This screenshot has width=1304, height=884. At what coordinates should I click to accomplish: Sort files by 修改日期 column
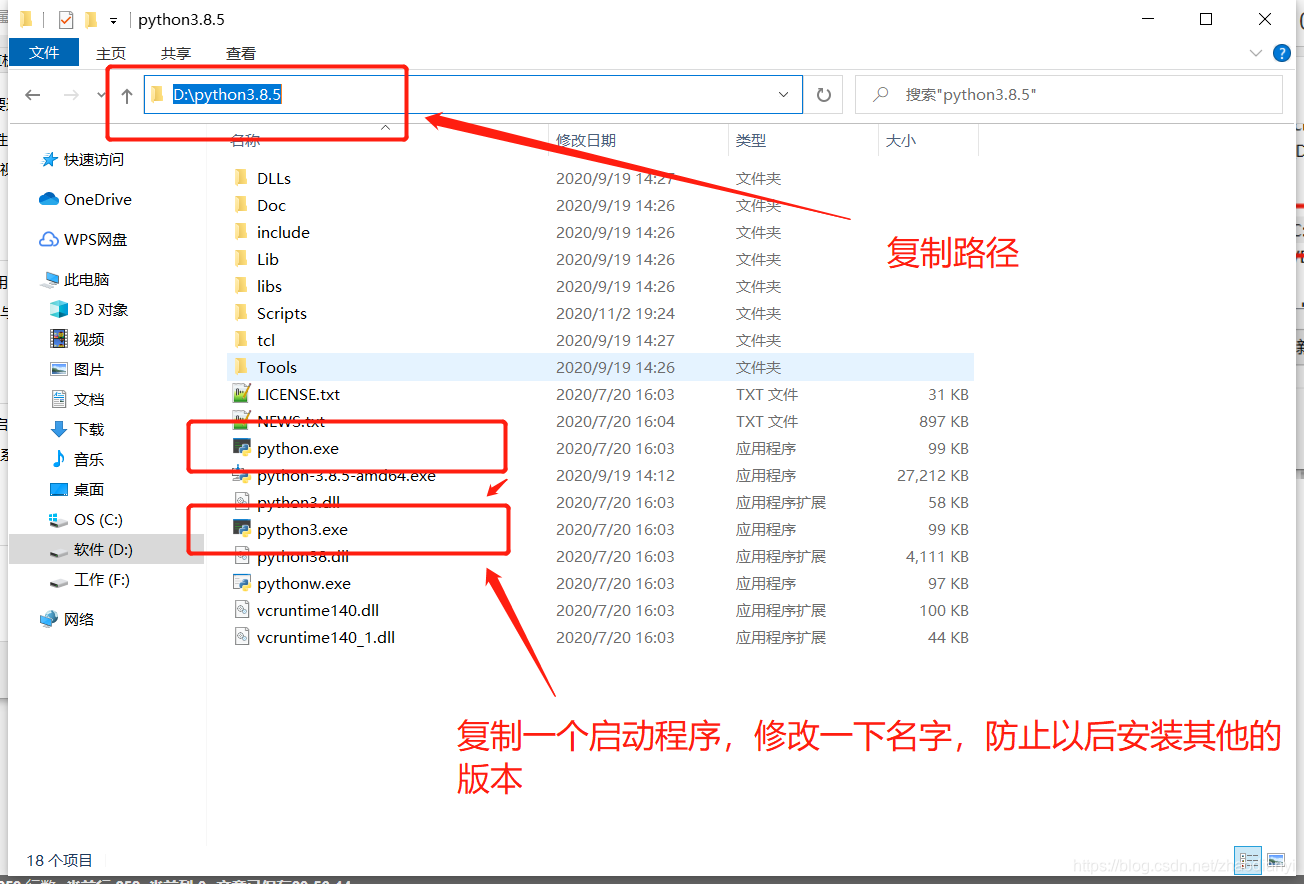pyautogui.click(x=586, y=141)
